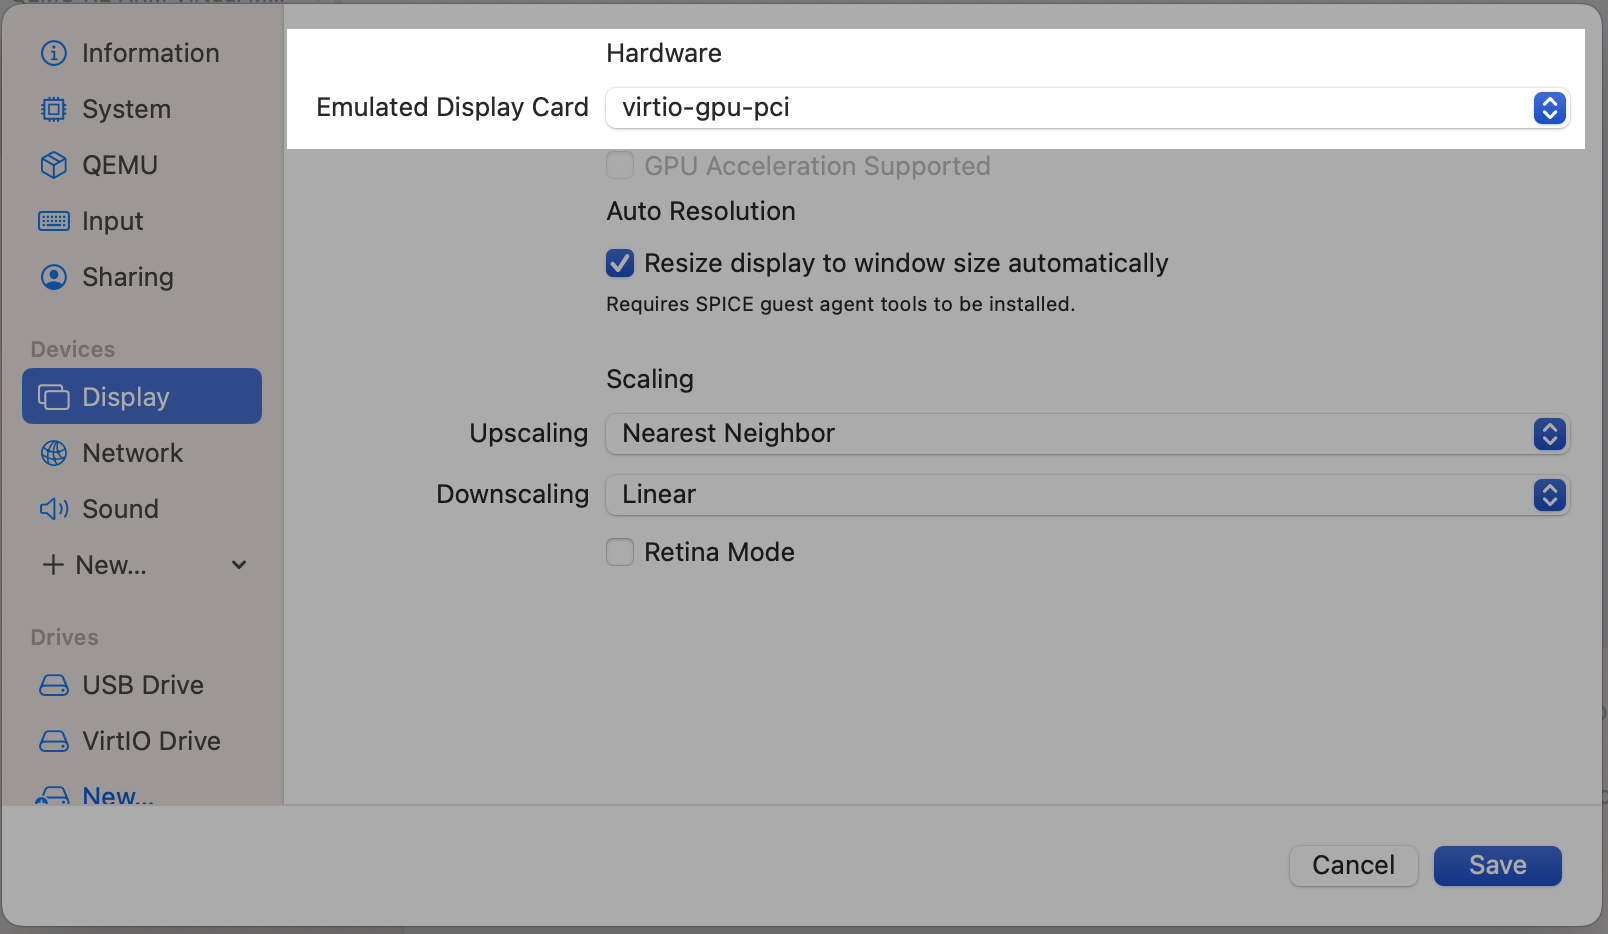Enable the Retina Mode checkbox
The height and width of the screenshot is (934, 1608).
(620, 552)
